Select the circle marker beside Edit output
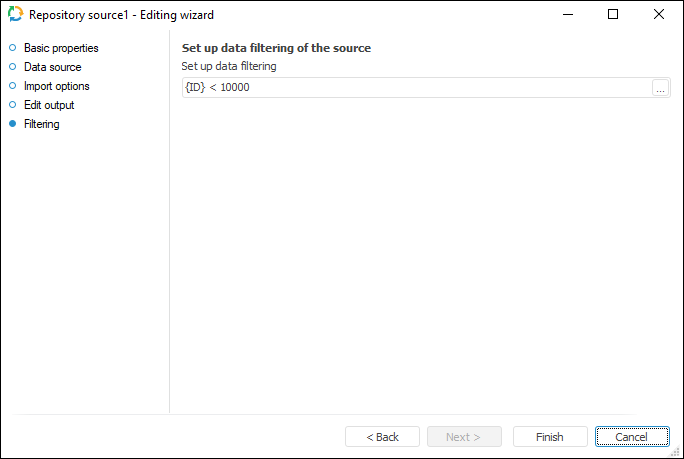This screenshot has width=684, height=459. pyautogui.click(x=12, y=105)
